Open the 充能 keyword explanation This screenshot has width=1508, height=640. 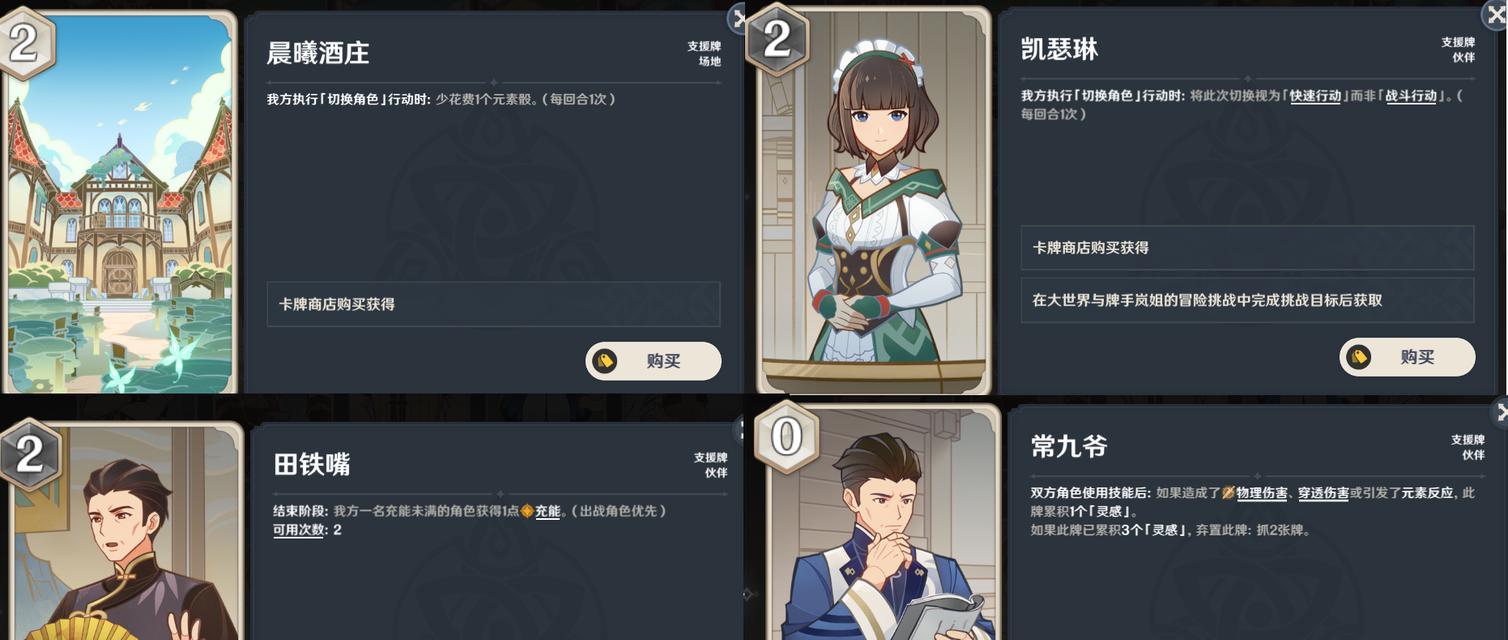coord(547,511)
